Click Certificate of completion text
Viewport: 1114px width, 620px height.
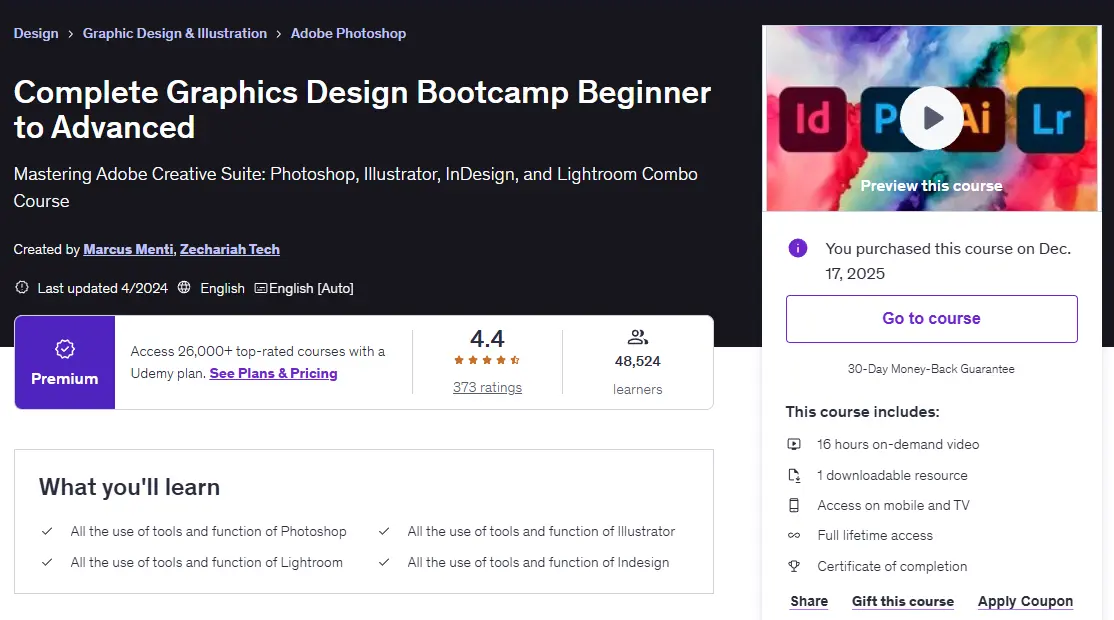[x=892, y=566]
